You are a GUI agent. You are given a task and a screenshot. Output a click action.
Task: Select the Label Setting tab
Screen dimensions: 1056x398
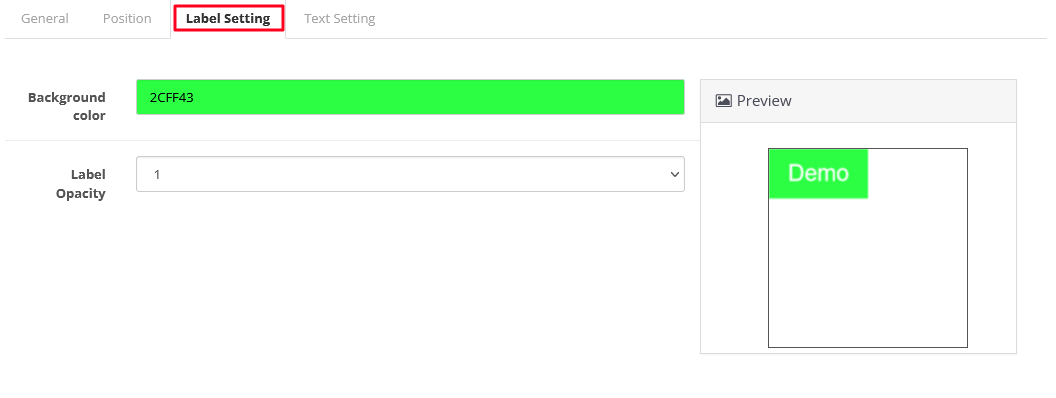pyautogui.click(x=228, y=19)
